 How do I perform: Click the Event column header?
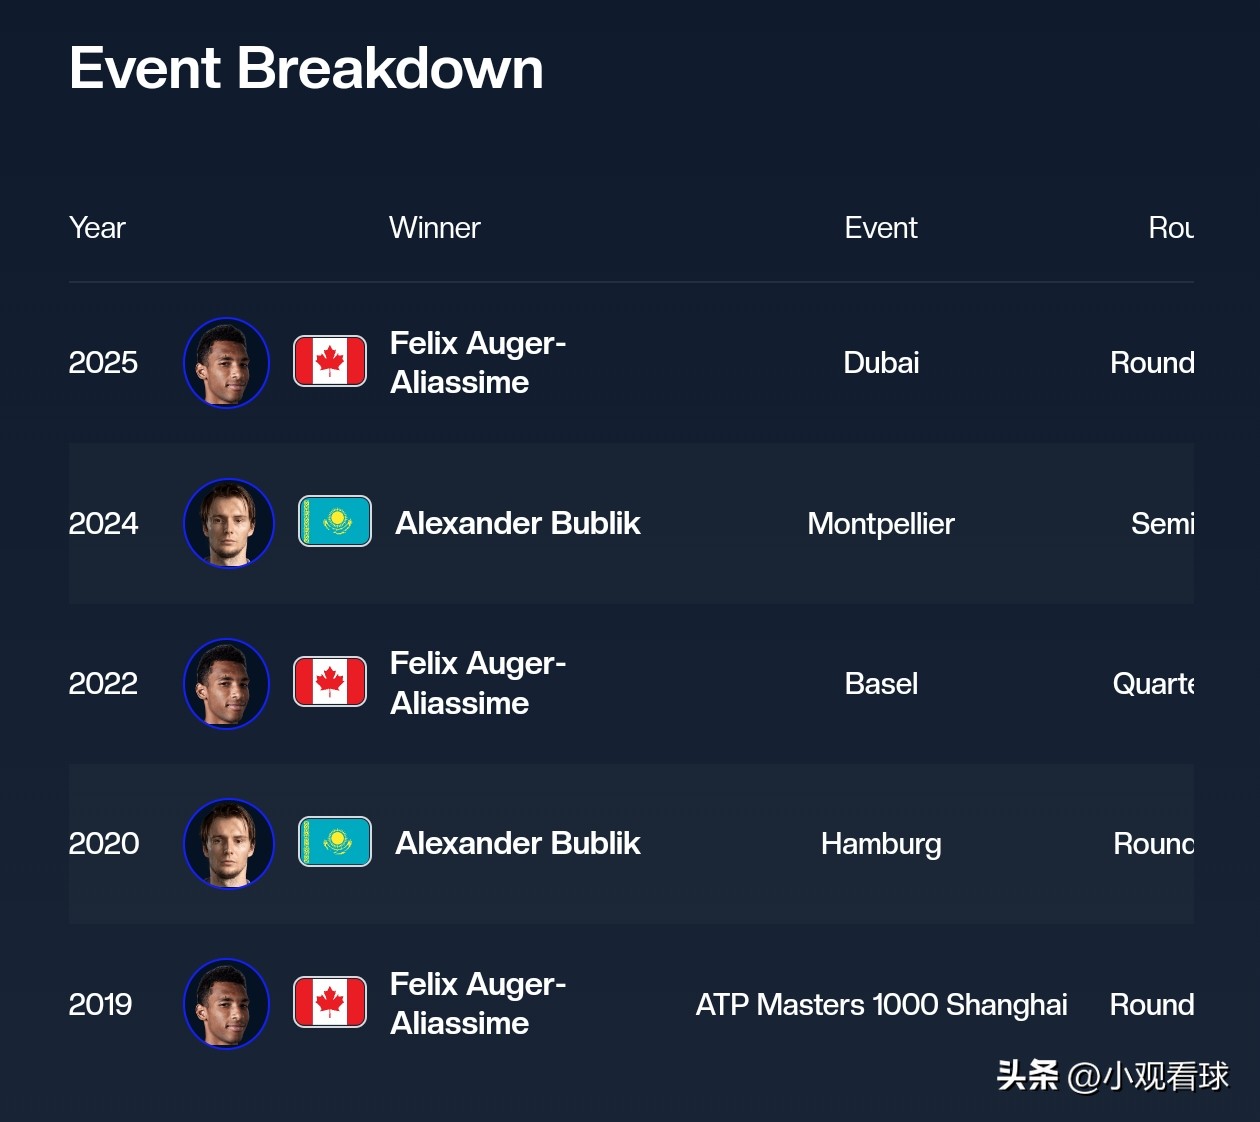[881, 228]
